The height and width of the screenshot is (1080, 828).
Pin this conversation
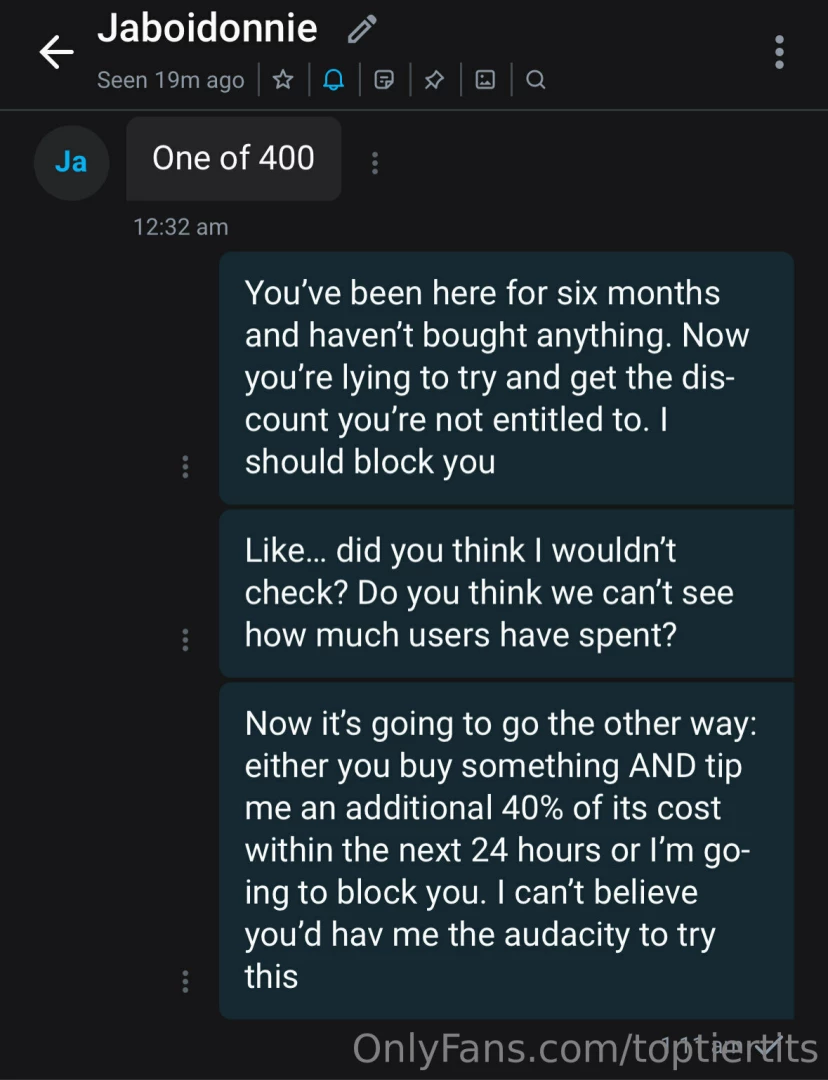(434, 80)
